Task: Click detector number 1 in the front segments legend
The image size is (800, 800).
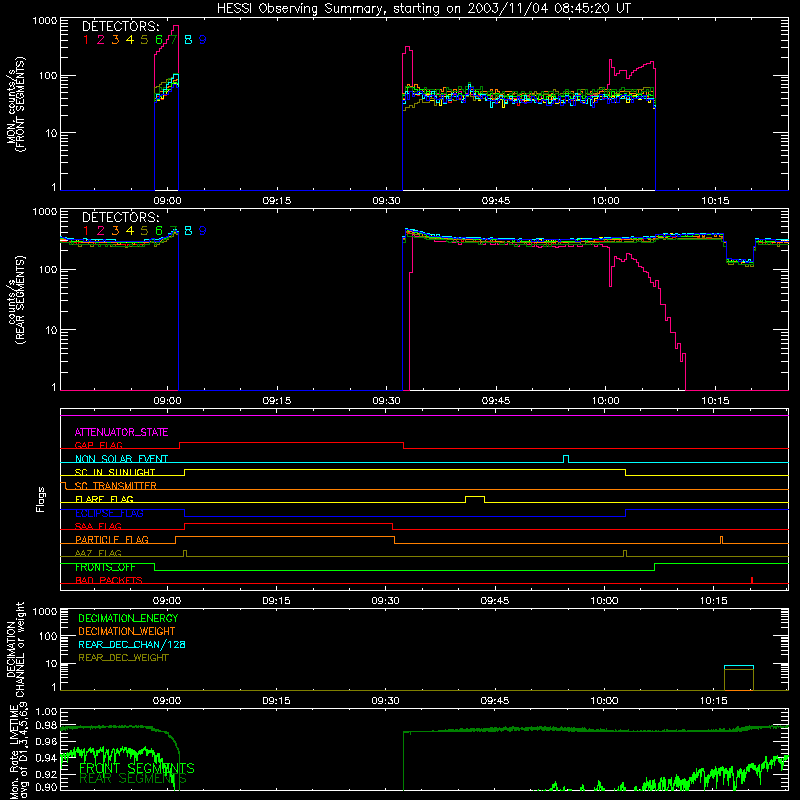Action: (86, 40)
